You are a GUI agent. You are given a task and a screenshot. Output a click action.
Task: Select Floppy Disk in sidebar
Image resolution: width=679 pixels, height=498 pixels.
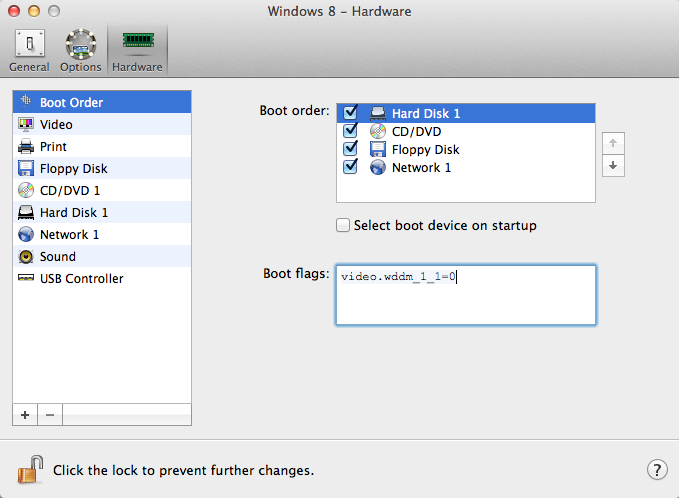(x=102, y=168)
